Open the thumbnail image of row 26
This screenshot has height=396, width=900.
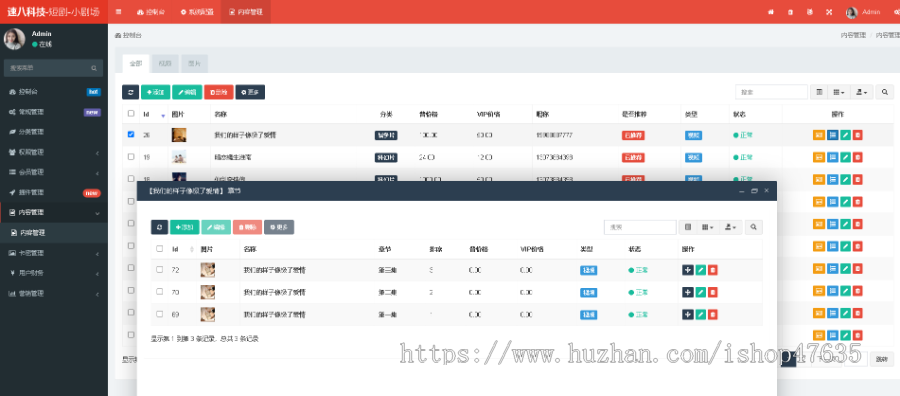[179, 135]
